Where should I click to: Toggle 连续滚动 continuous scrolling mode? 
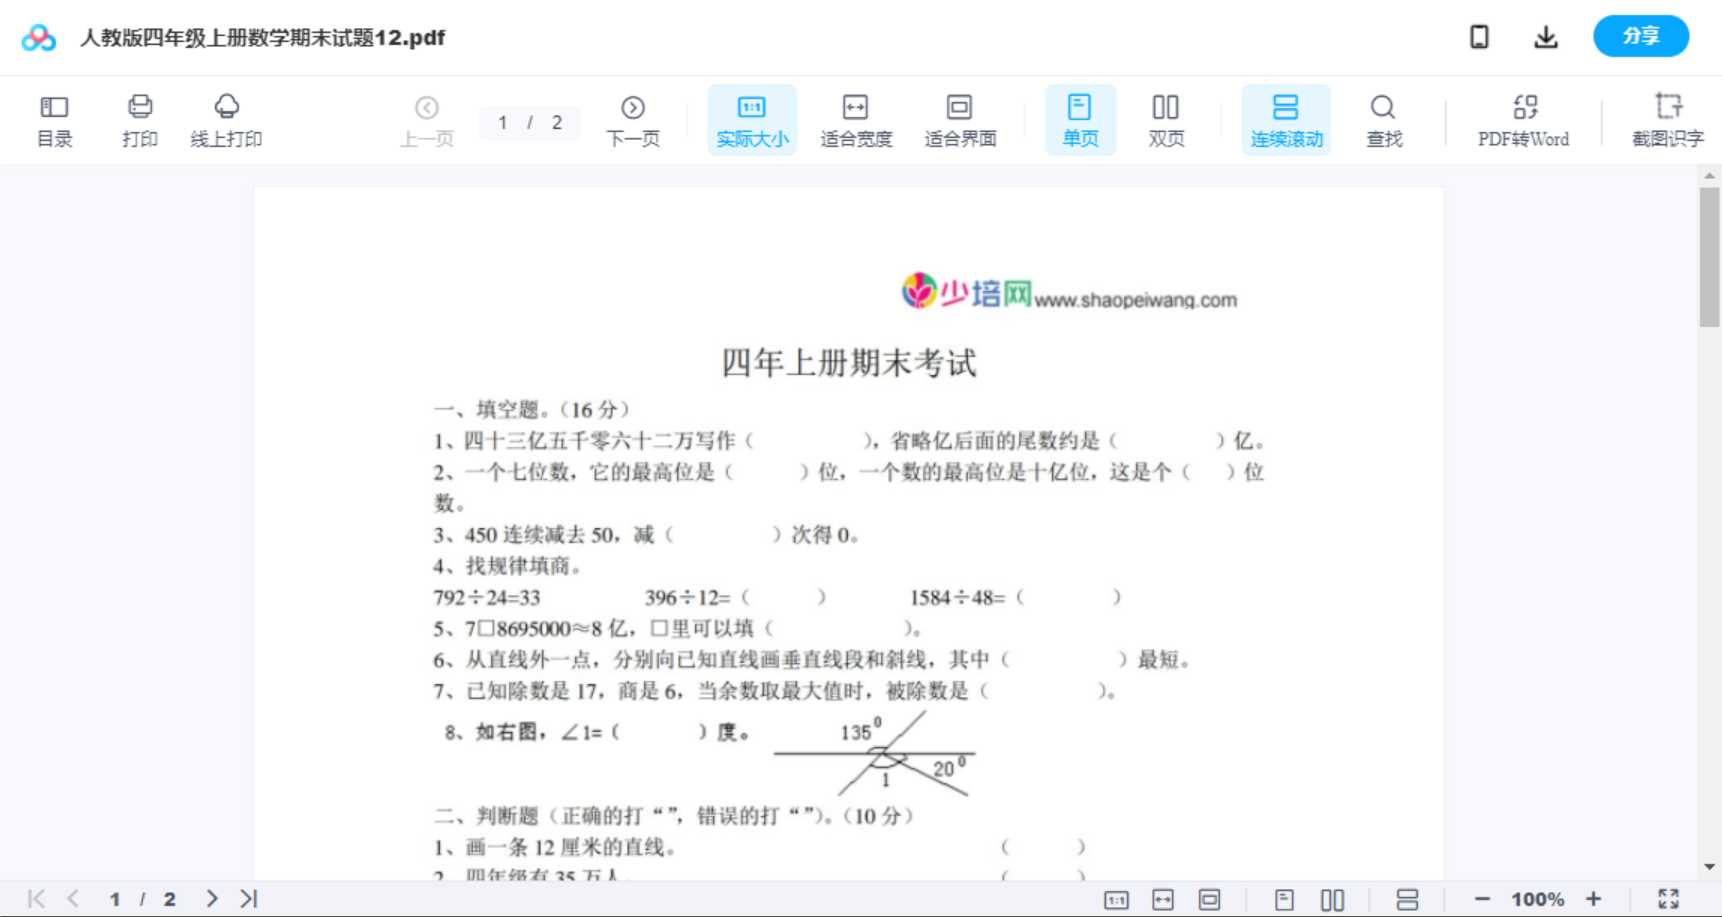[x=1285, y=119]
